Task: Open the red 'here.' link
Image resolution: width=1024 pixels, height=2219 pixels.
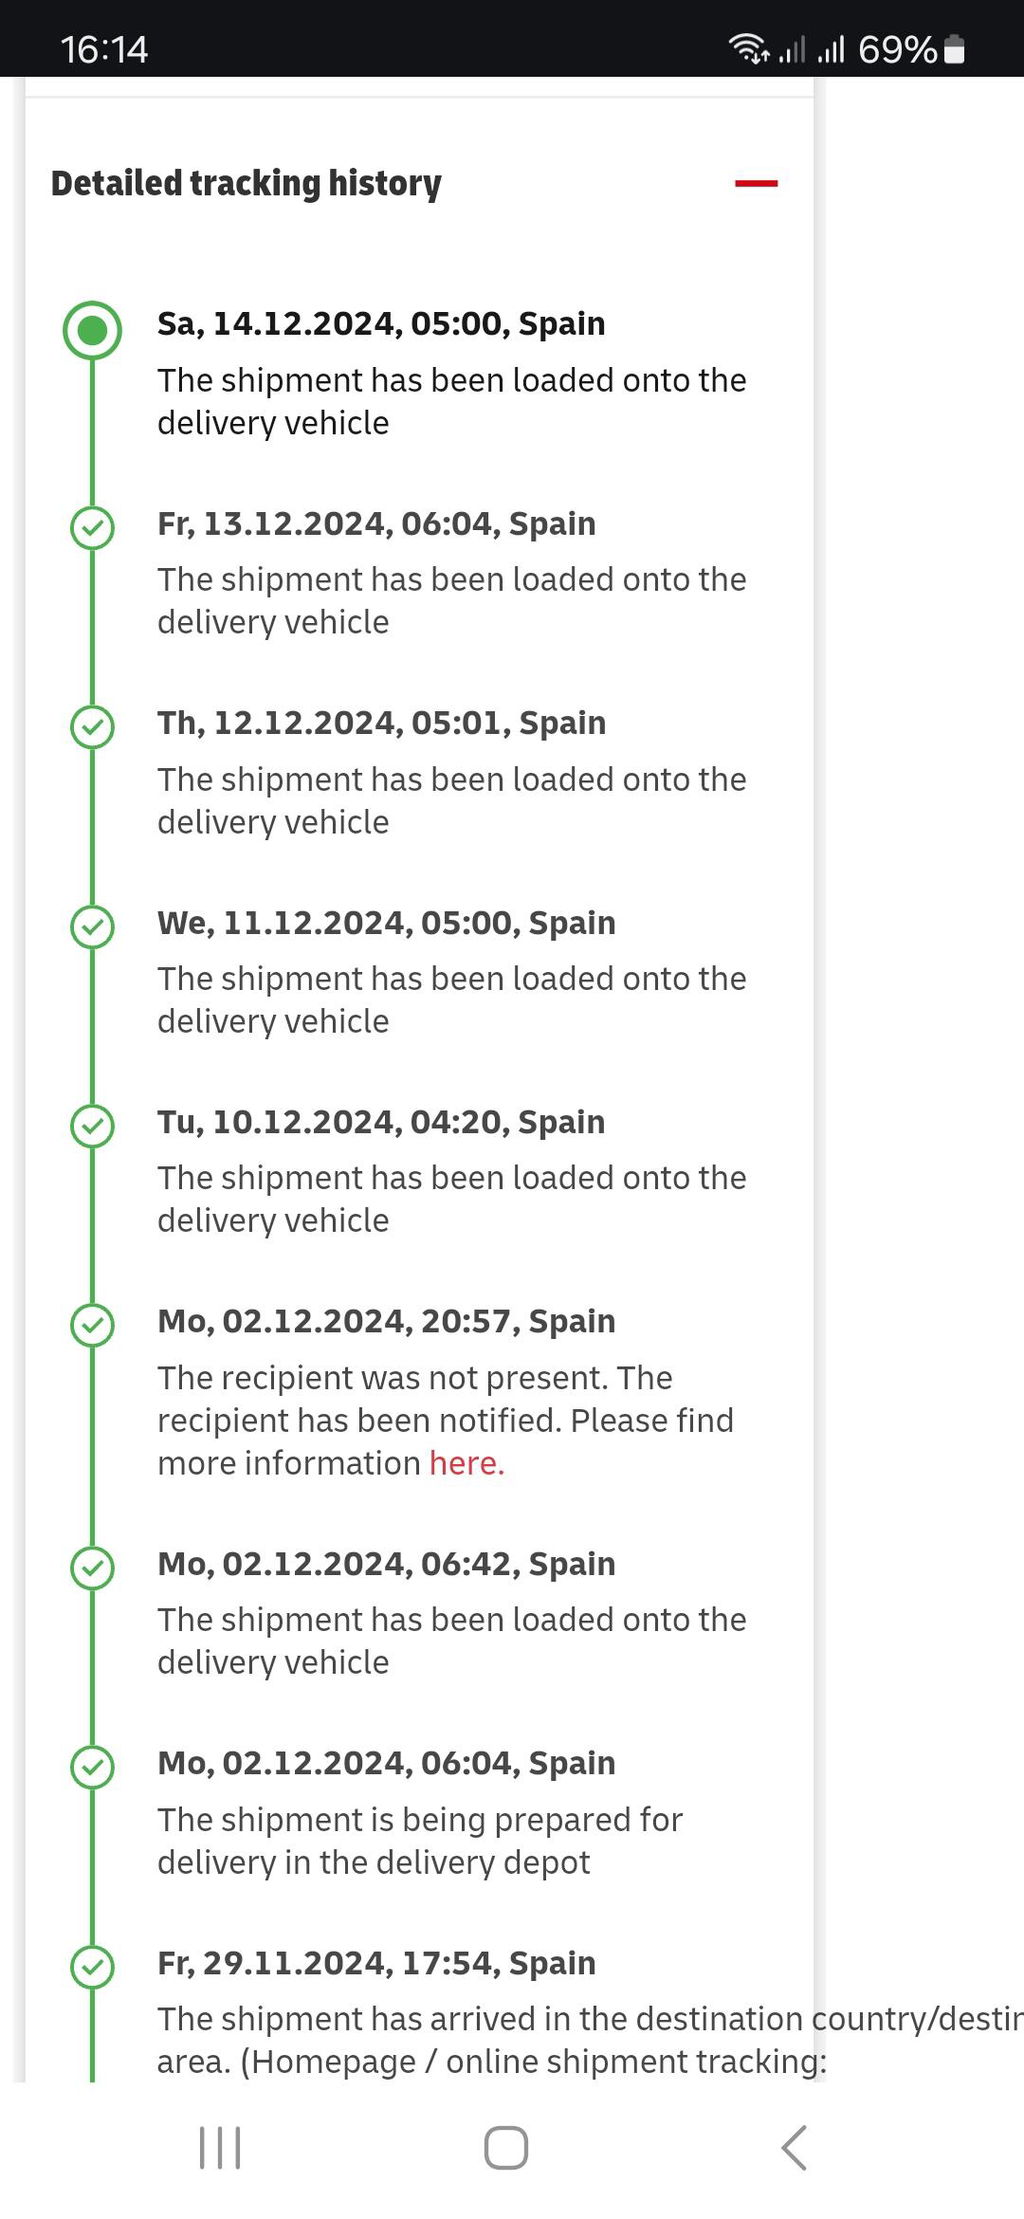Action: [467, 1463]
